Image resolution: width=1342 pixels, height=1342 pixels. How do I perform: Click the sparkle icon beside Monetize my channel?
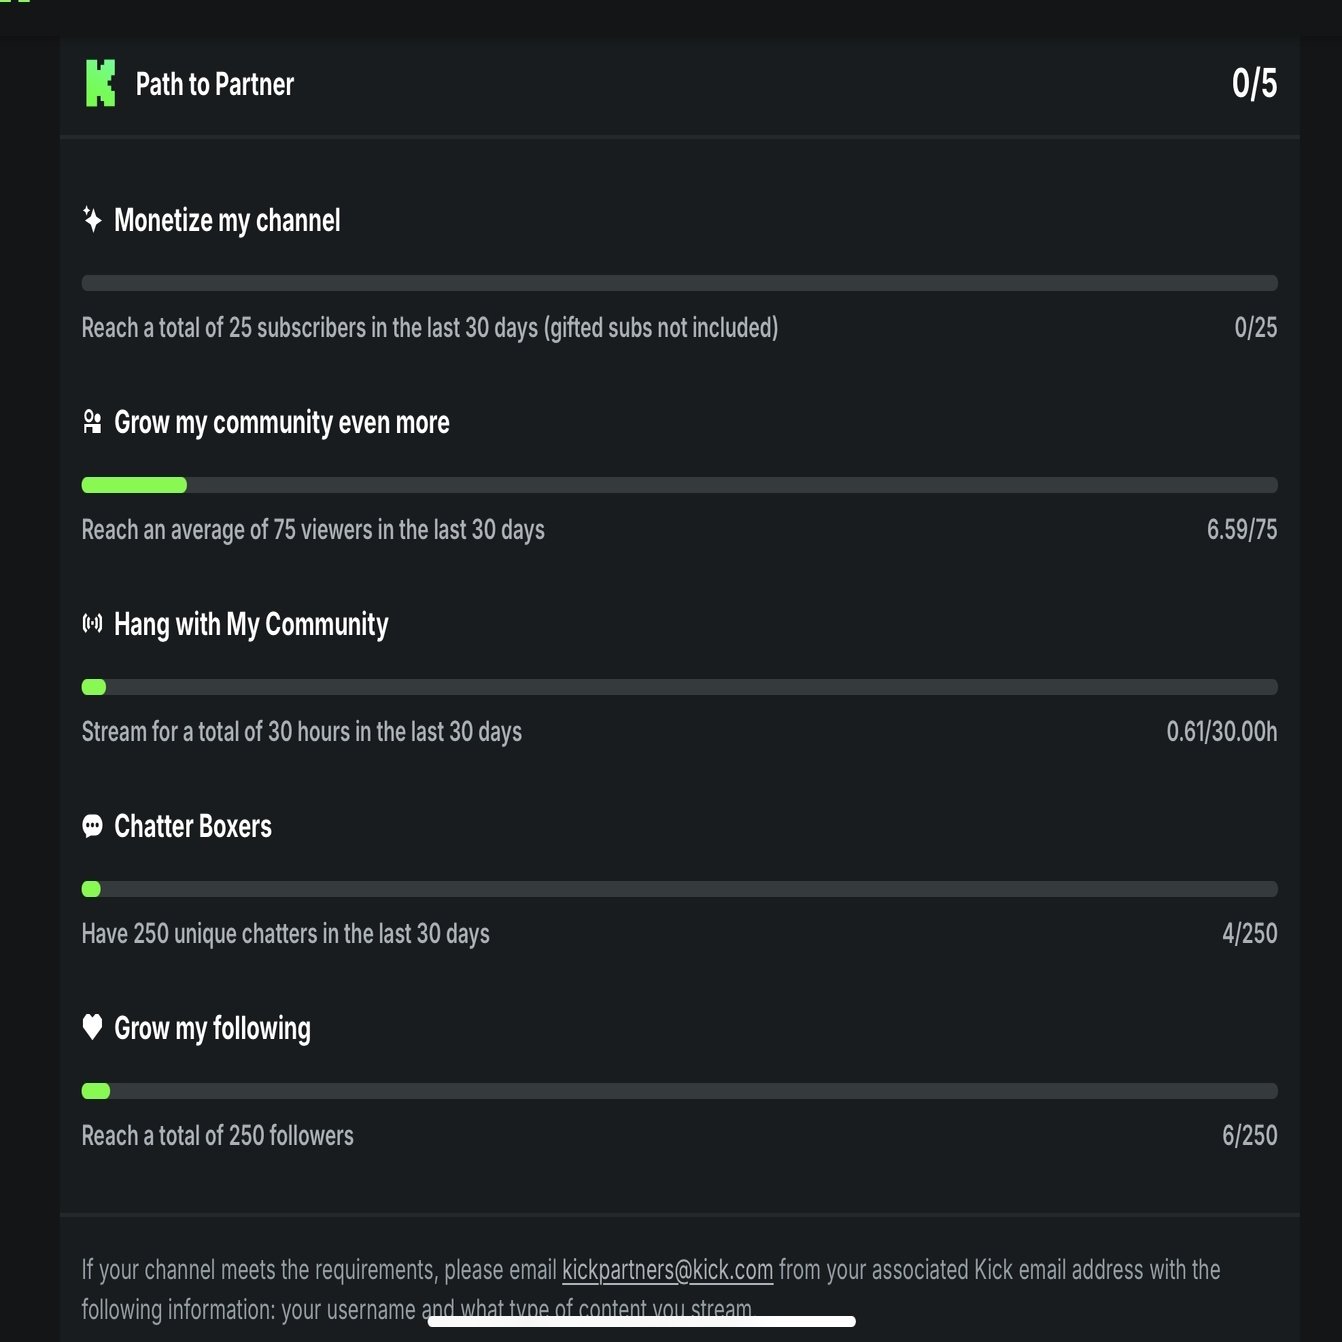pos(92,220)
